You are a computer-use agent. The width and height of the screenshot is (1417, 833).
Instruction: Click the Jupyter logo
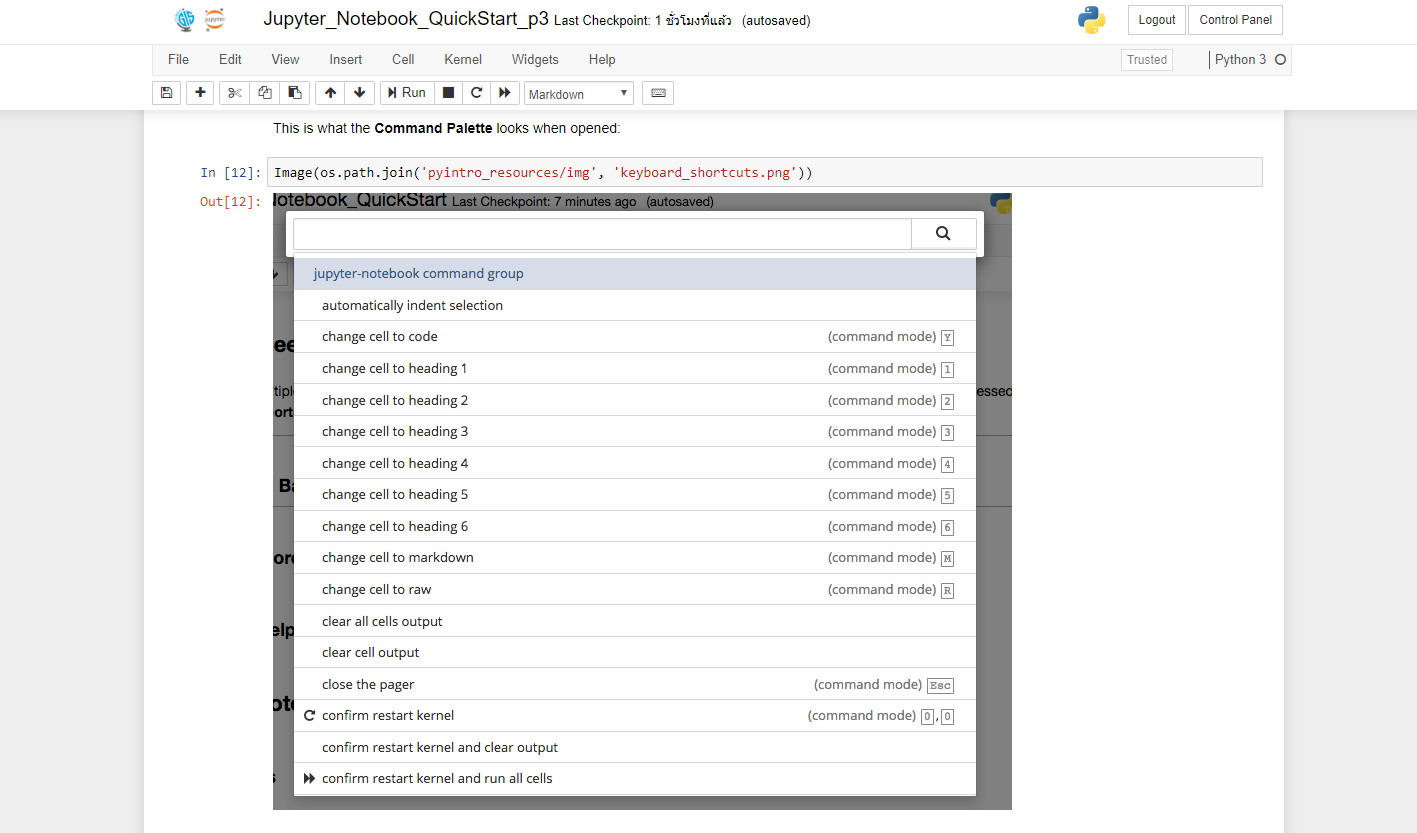tap(213, 19)
